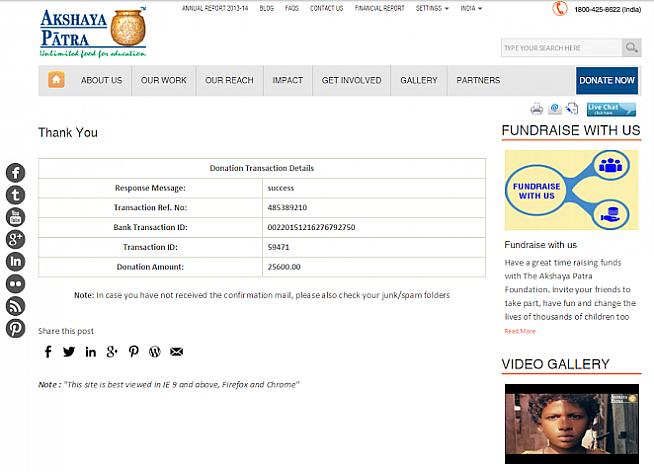The width and height of the screenshot is (654, 472).
Task: Open the sidebar RSS feed icon
Action: point(15,305)
